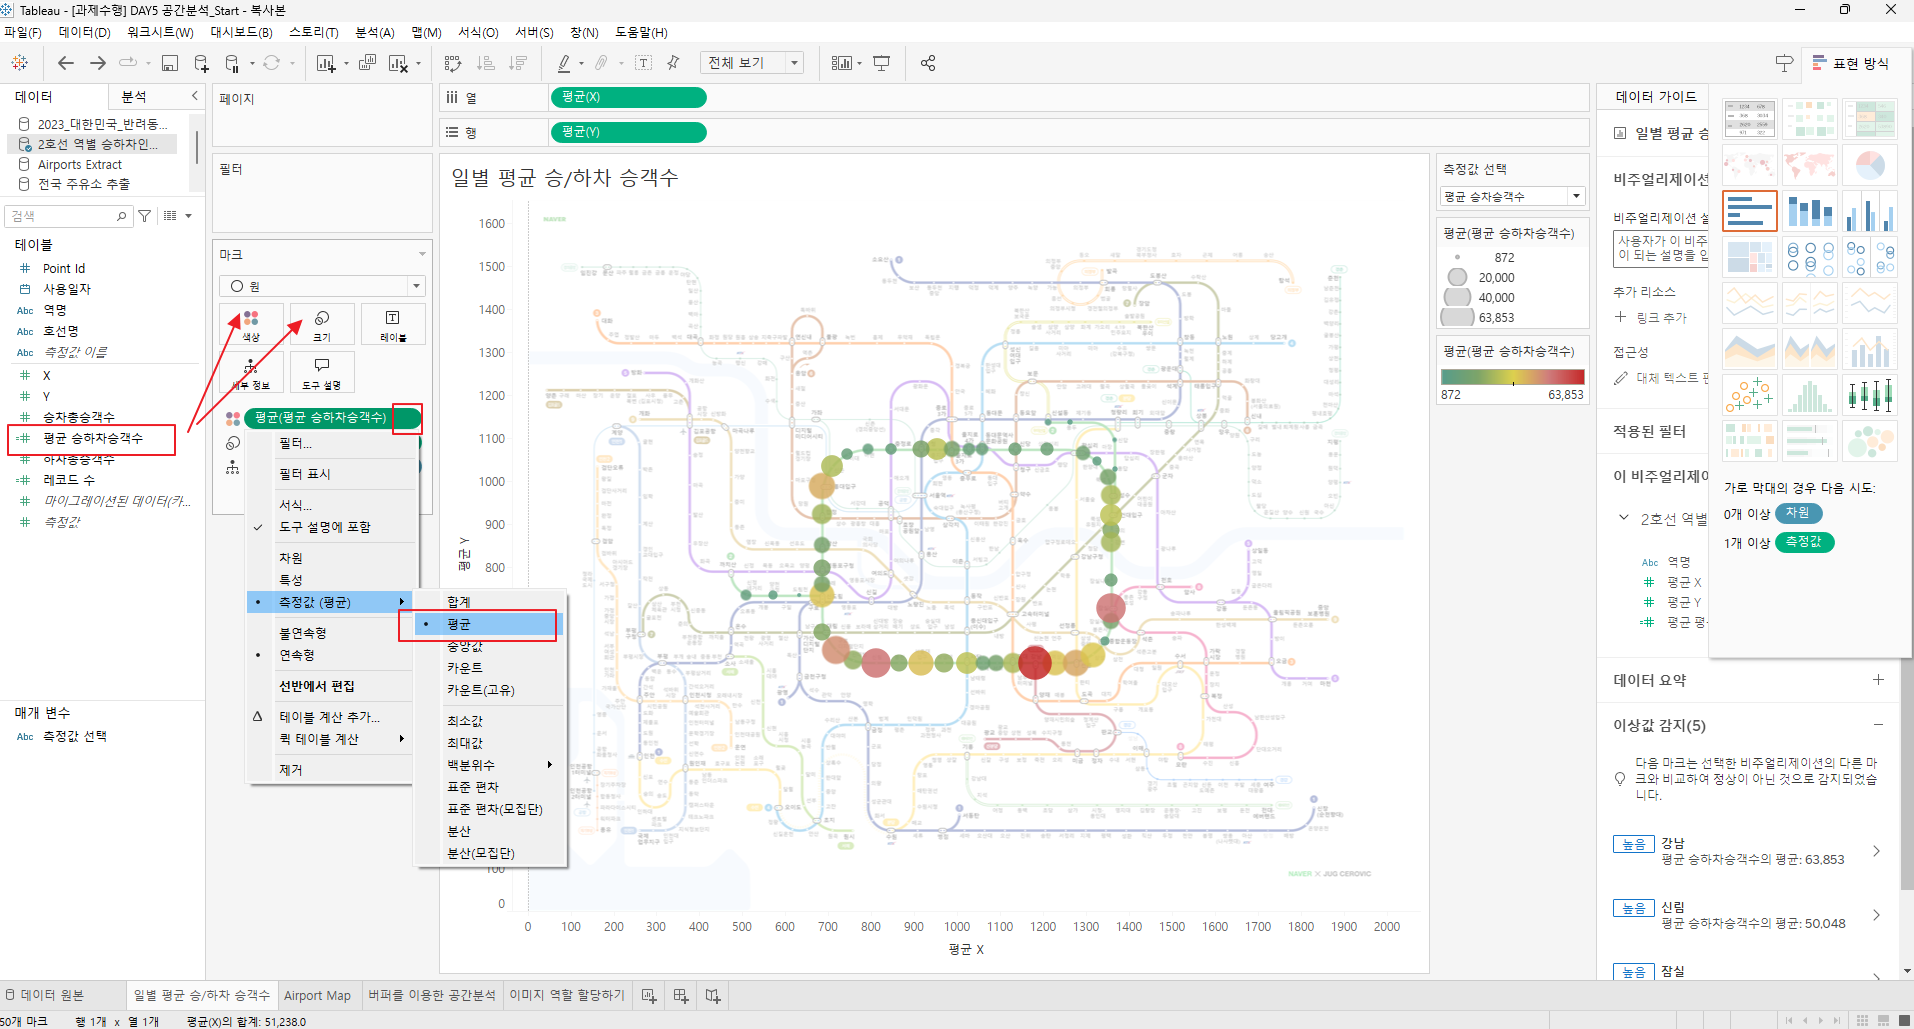1914x1029 pixels.
Task: Click the Save icon in toolbar
Action: point(170,63)
